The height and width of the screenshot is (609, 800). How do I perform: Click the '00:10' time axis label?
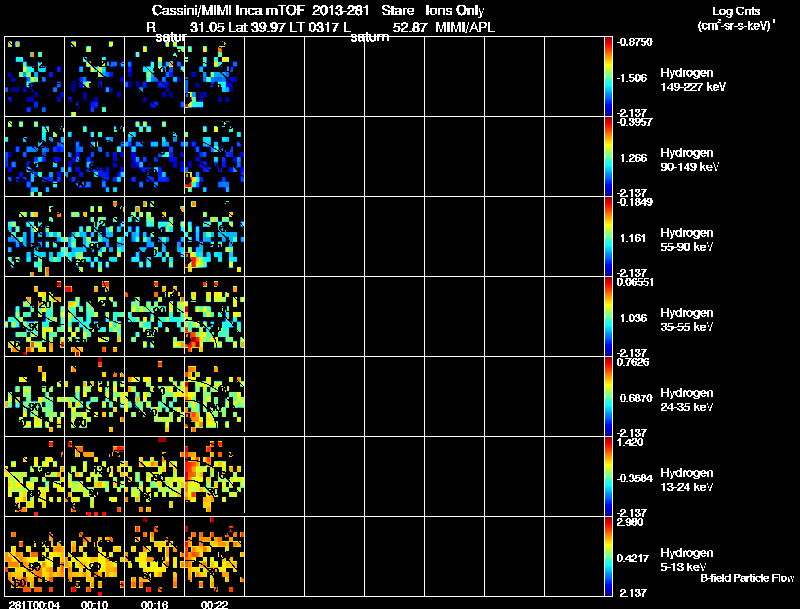[95, 604]
